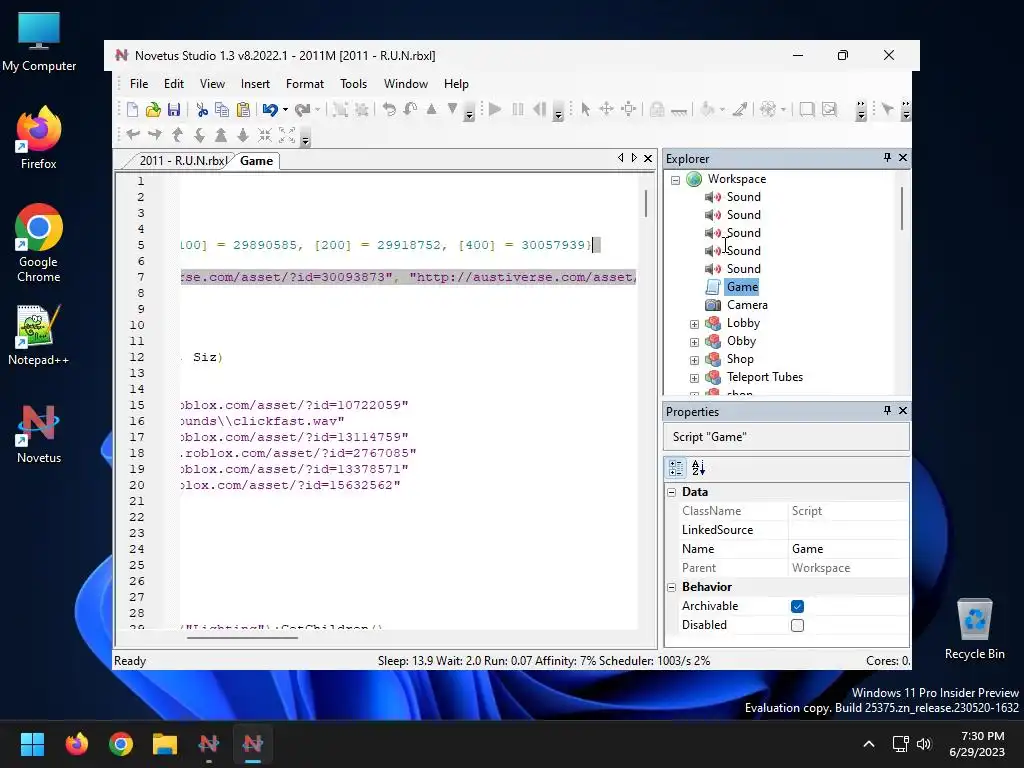Expand the Lobby model node
Viewport: 1024px width, 768px height.
[694, 325]
